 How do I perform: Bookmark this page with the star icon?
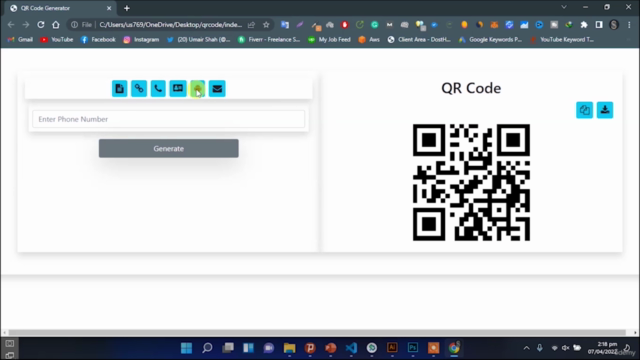coord(266,25)
